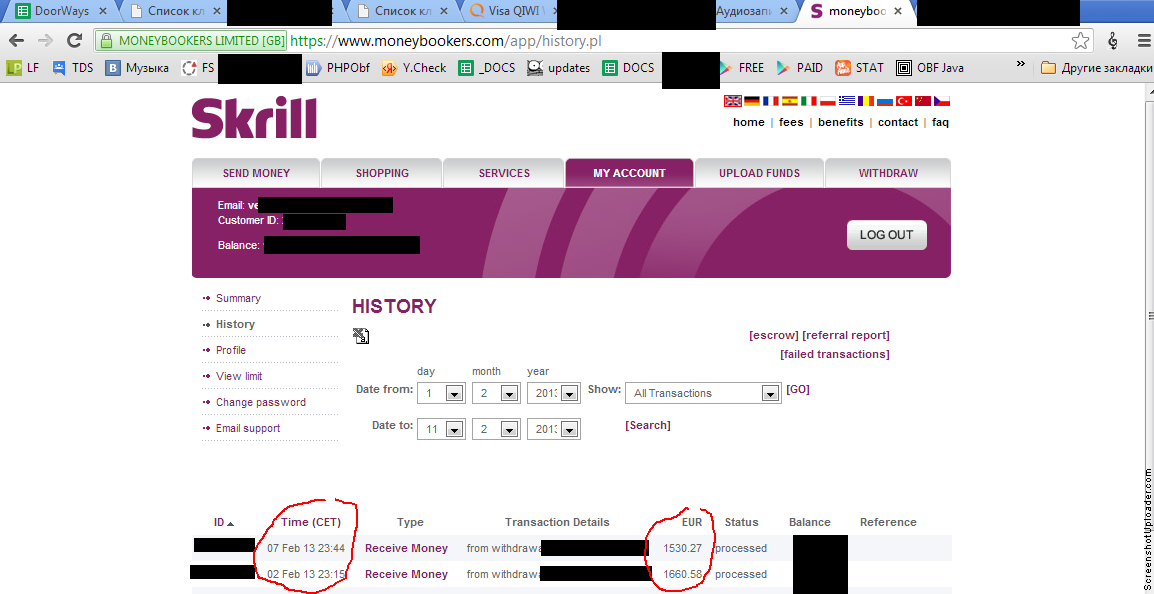Screen dimensions: 1154x594
Task: Switch site language to Spanish flag
Action: [x=790, y=101]
